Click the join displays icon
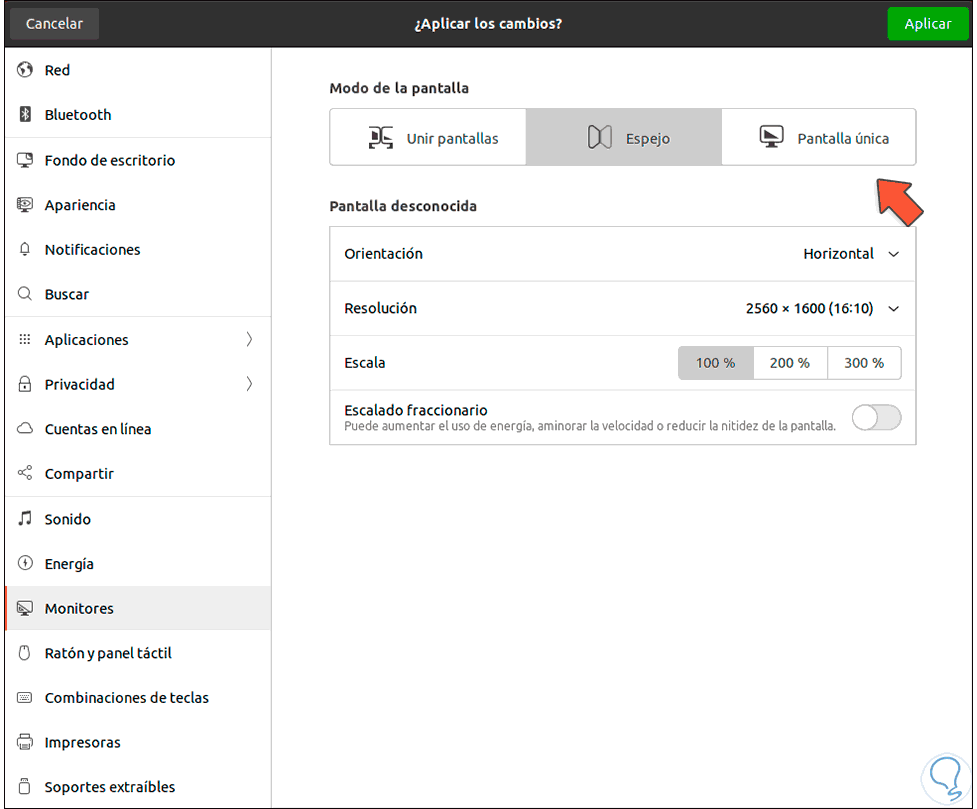Image resolution: width=977 pixels, height=809 pixels. pos(381,138)
